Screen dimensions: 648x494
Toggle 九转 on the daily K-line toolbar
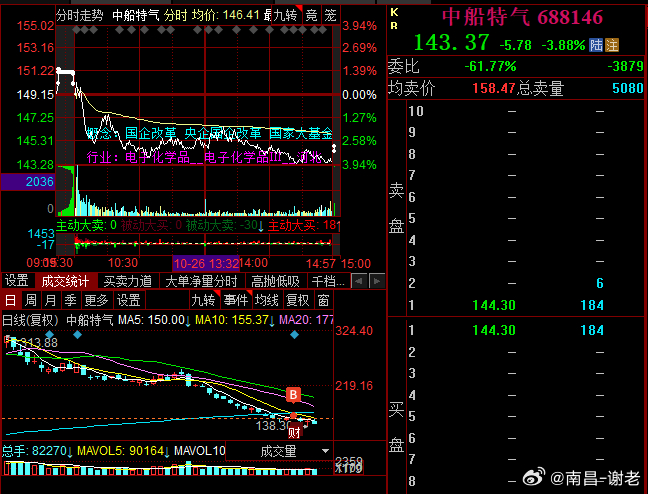[205, 300]
